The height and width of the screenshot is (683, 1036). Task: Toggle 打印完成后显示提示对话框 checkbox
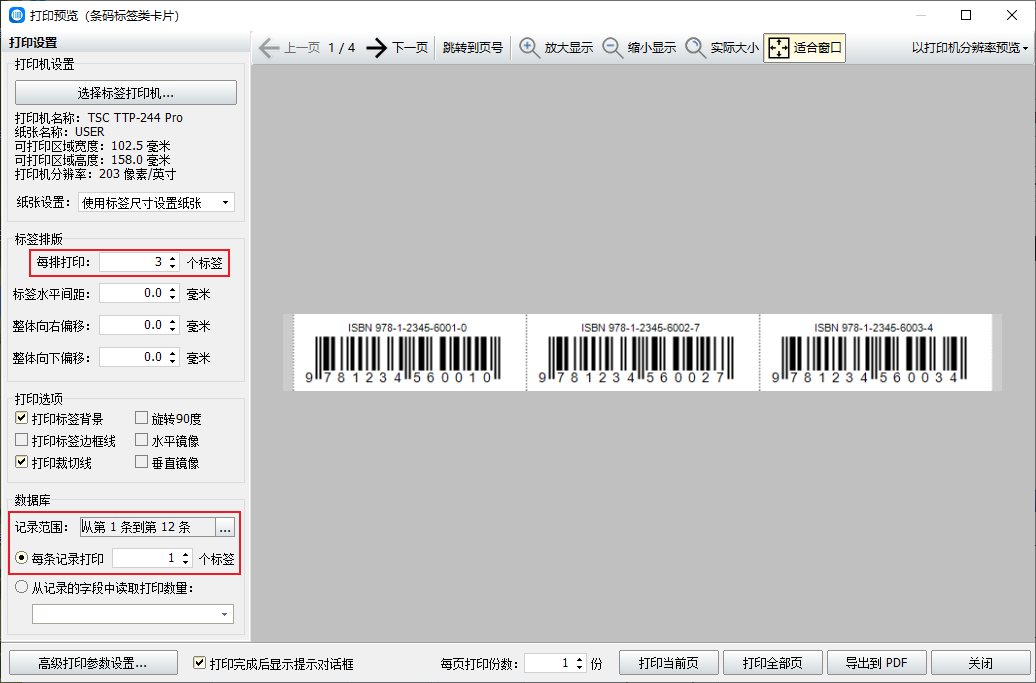click(x=199, y=663)
